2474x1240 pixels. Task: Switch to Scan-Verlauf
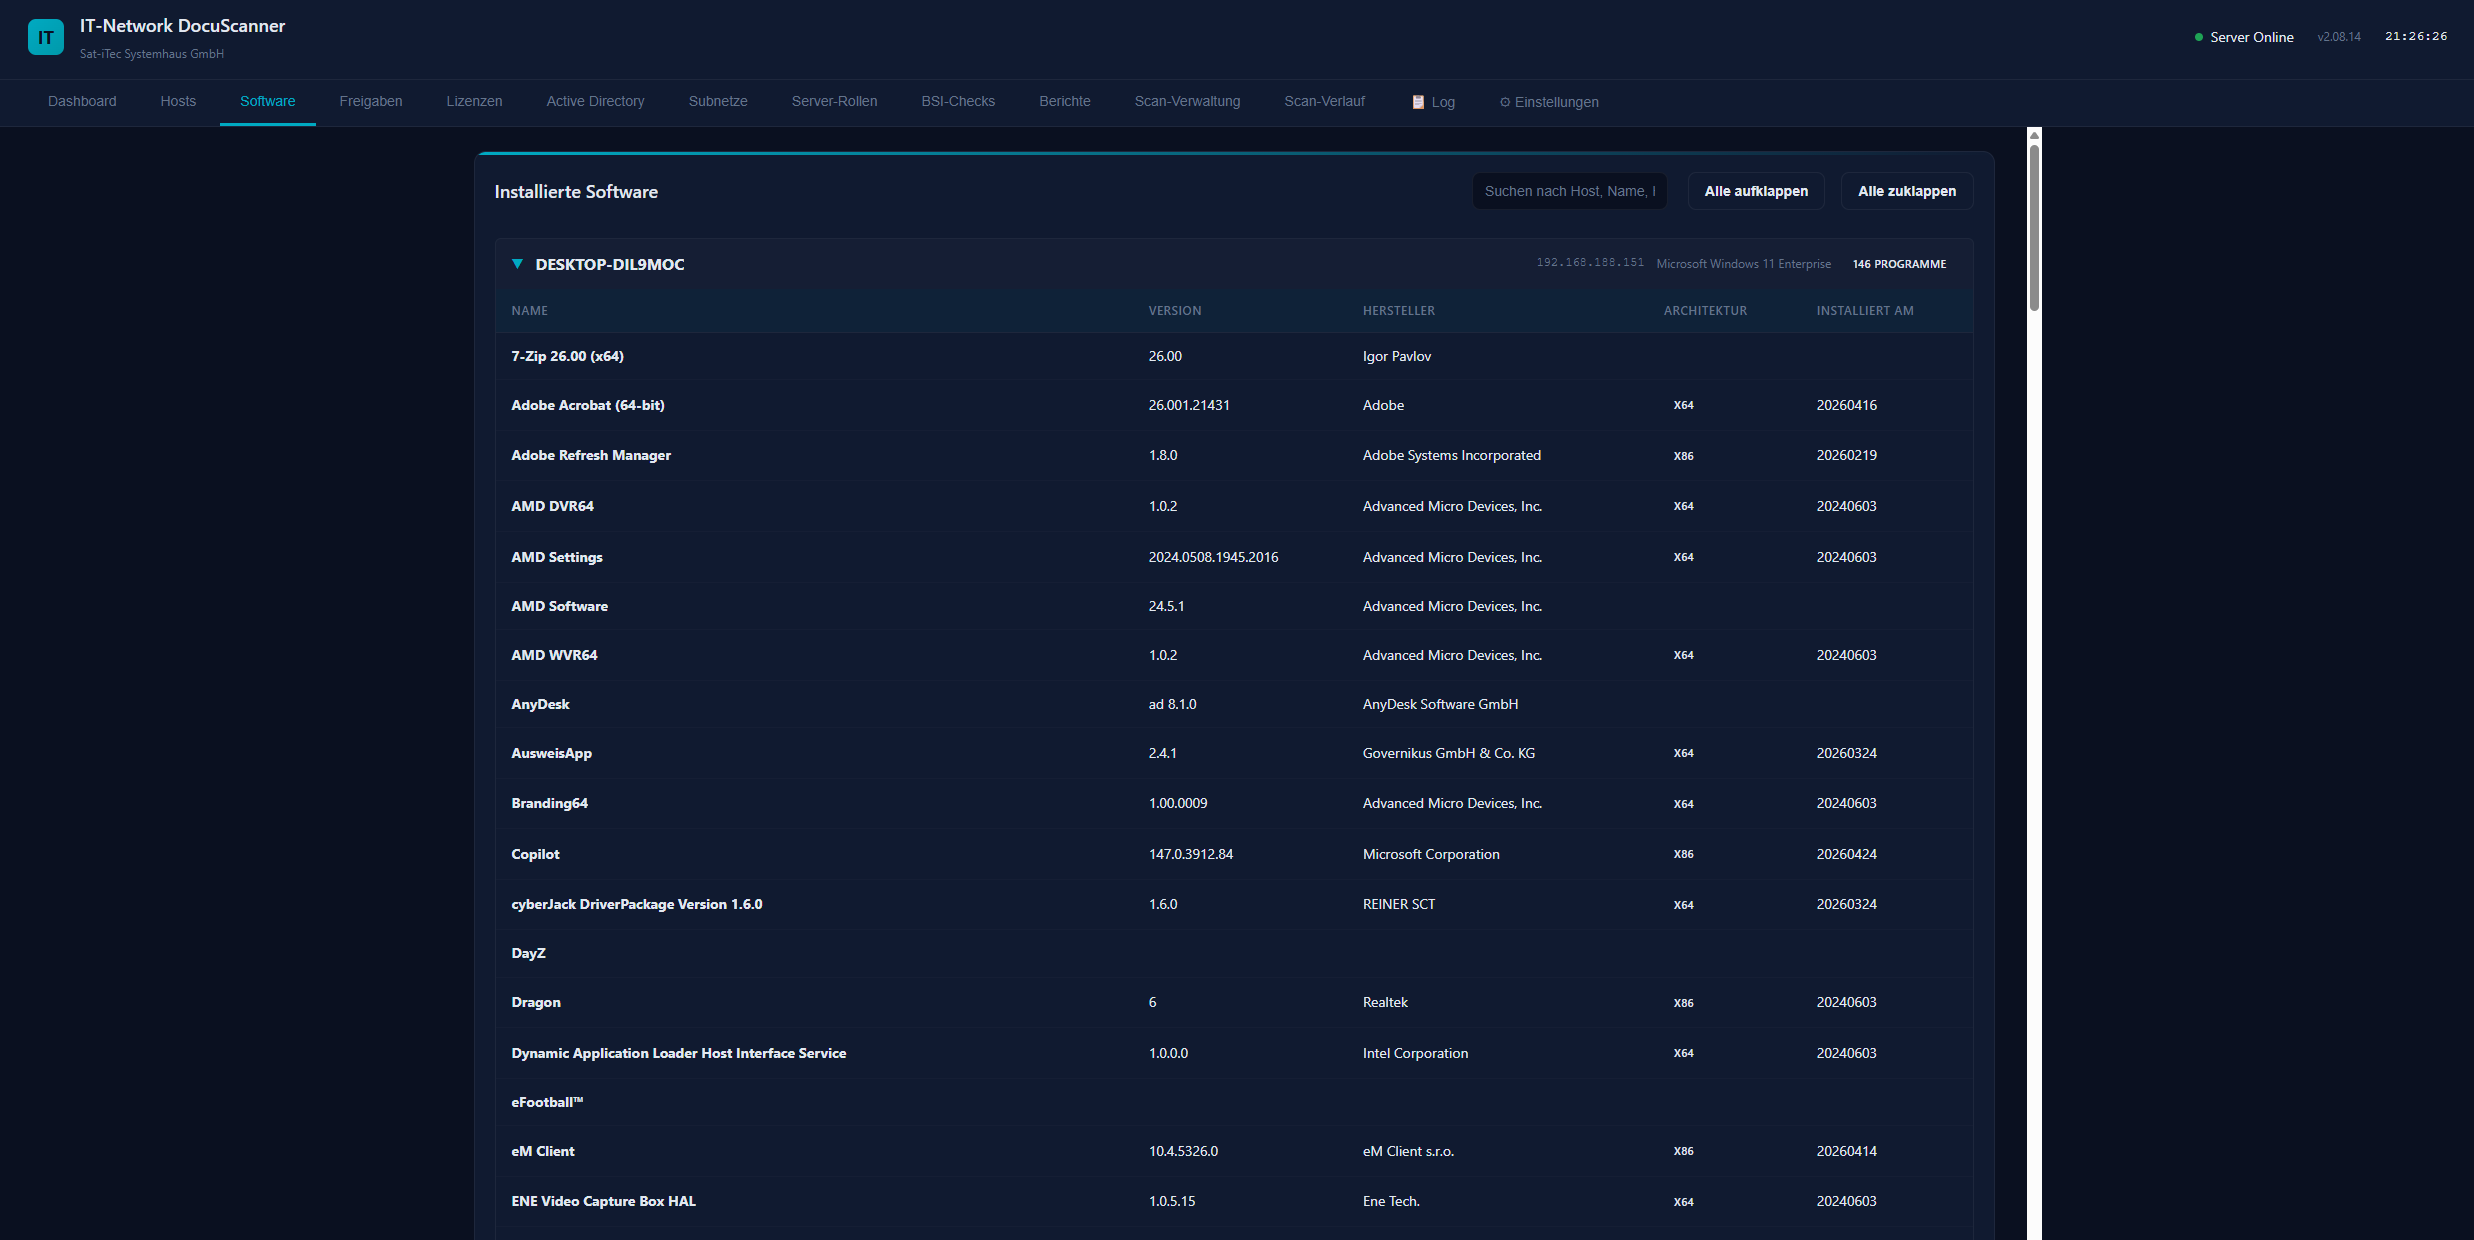click(x=1325, y=101)
